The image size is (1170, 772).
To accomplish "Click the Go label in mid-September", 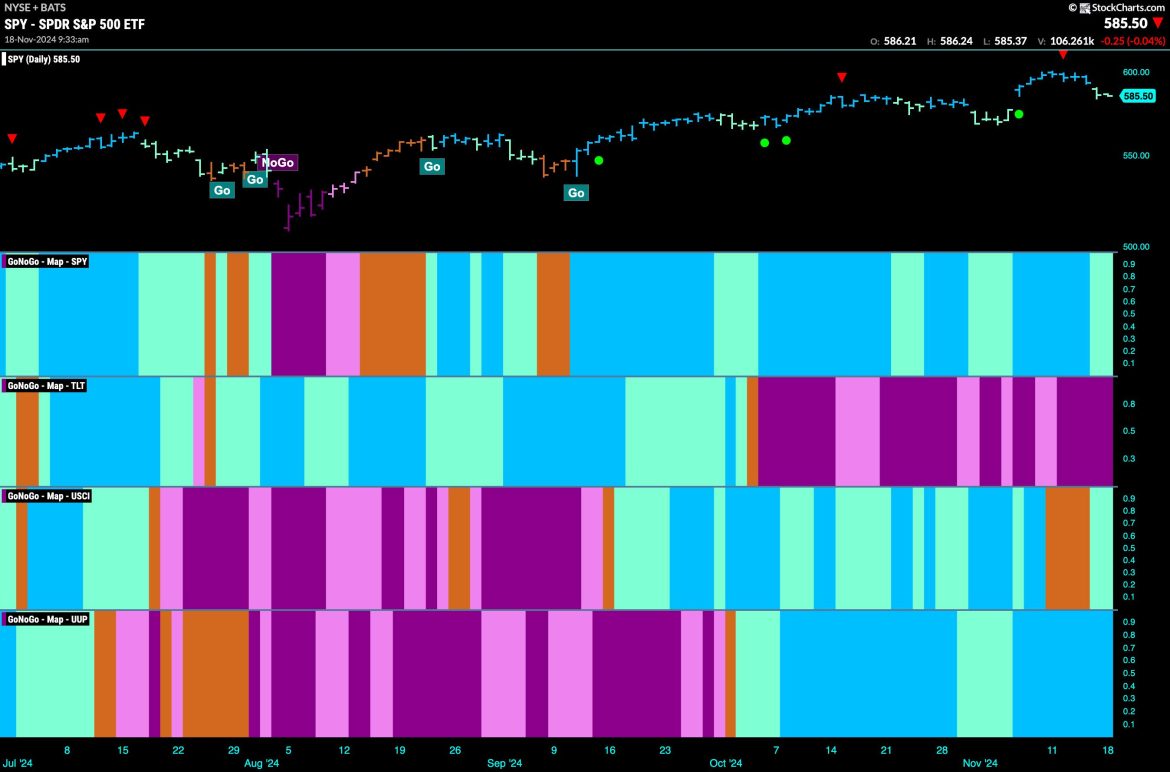I will [576, 192].
